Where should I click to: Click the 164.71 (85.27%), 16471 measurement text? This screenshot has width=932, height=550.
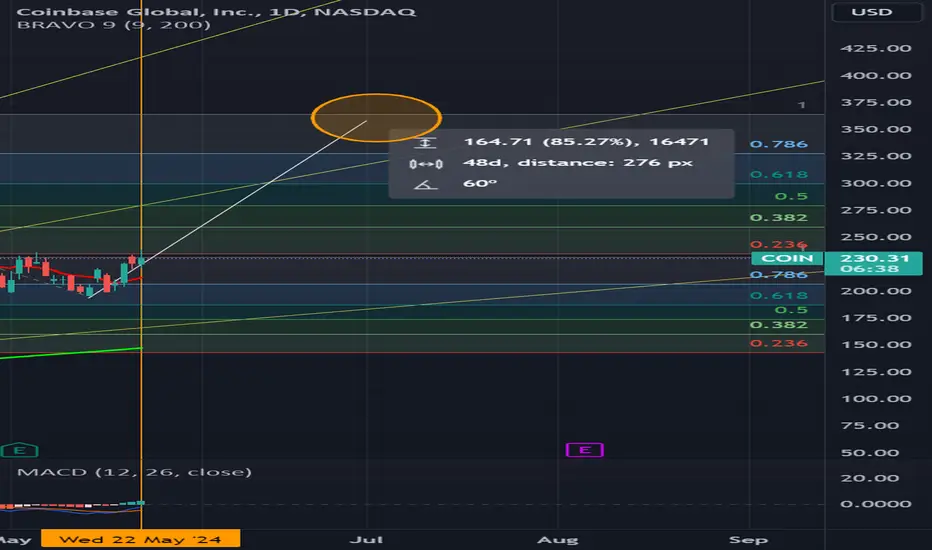[x=586, y=142]
